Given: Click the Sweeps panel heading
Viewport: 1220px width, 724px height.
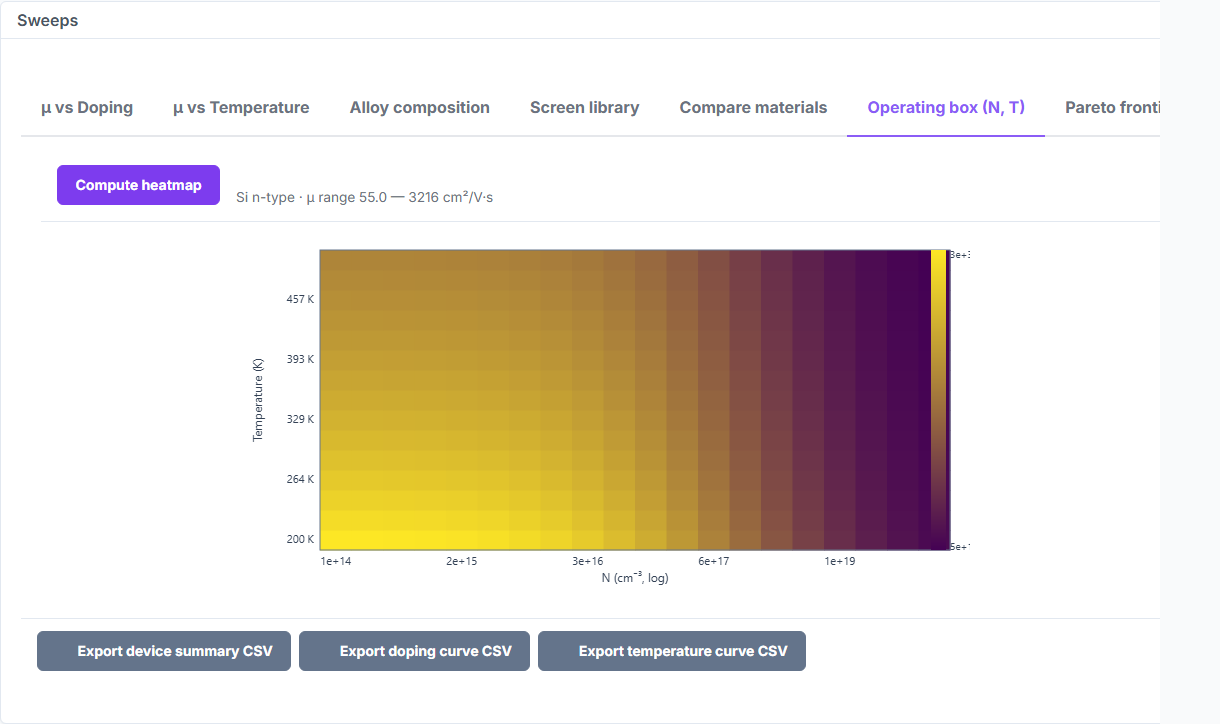Looking at the screenshot, I should pos(48,20).
